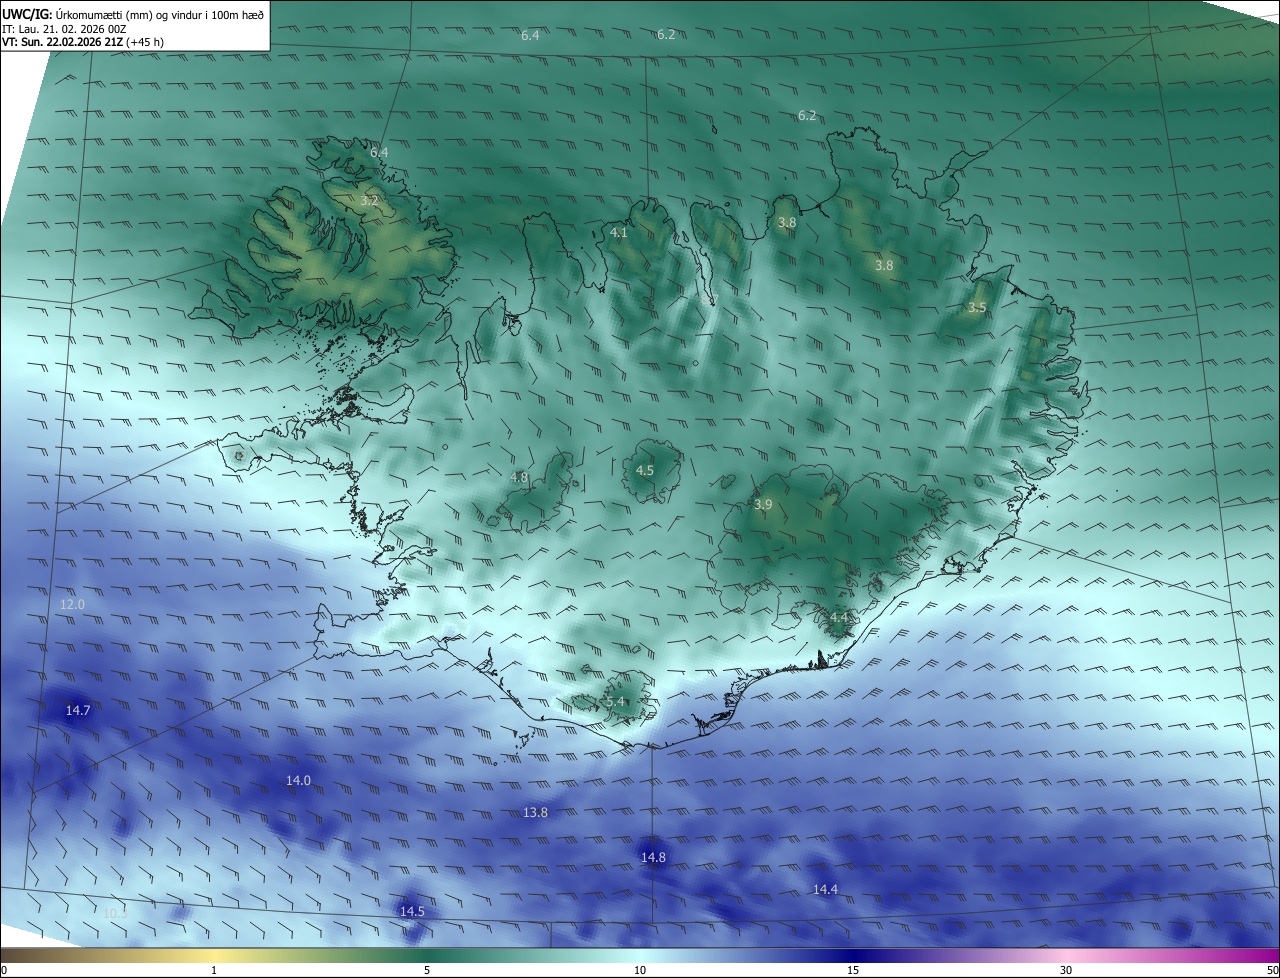Click the '(+45 h)' forecast offset text

[145, 42]
